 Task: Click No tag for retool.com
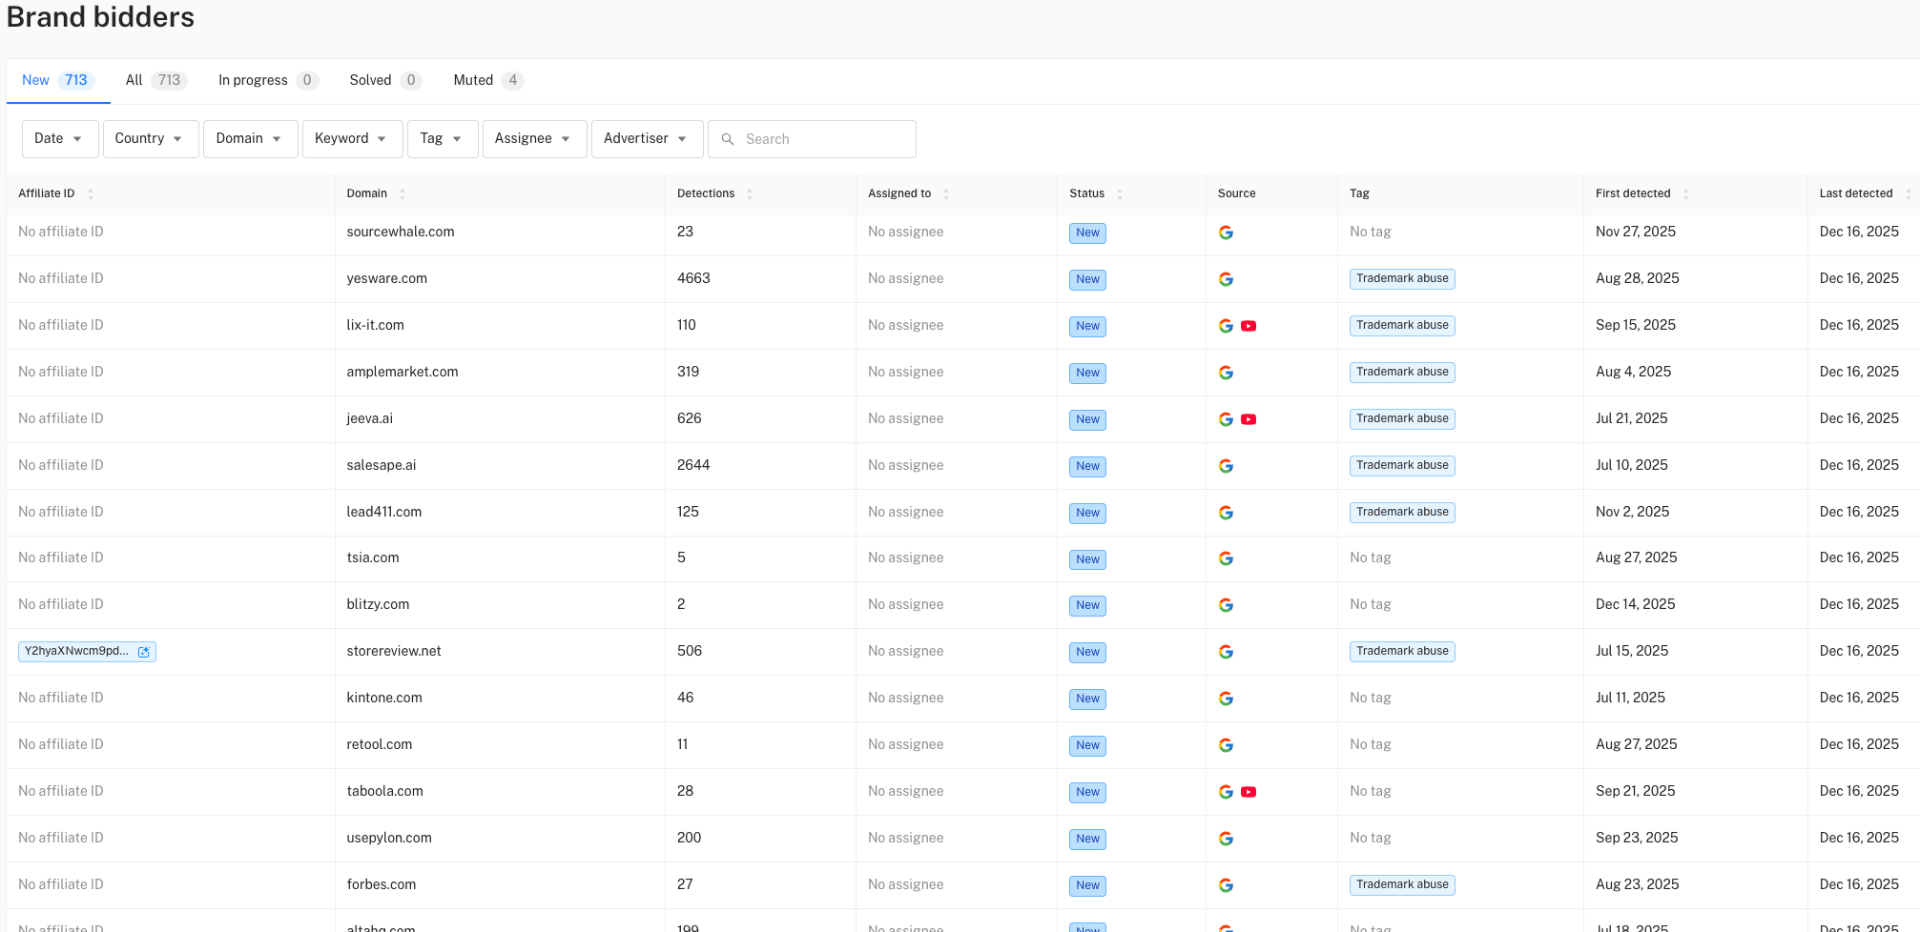coord(1371,745)
